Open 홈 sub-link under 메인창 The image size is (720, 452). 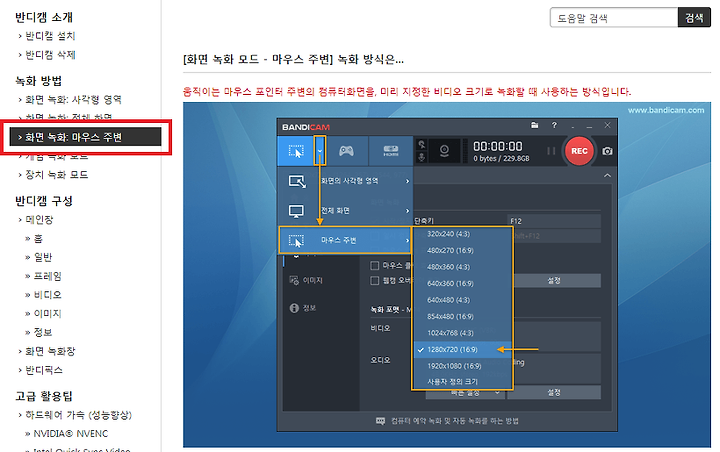38,238
